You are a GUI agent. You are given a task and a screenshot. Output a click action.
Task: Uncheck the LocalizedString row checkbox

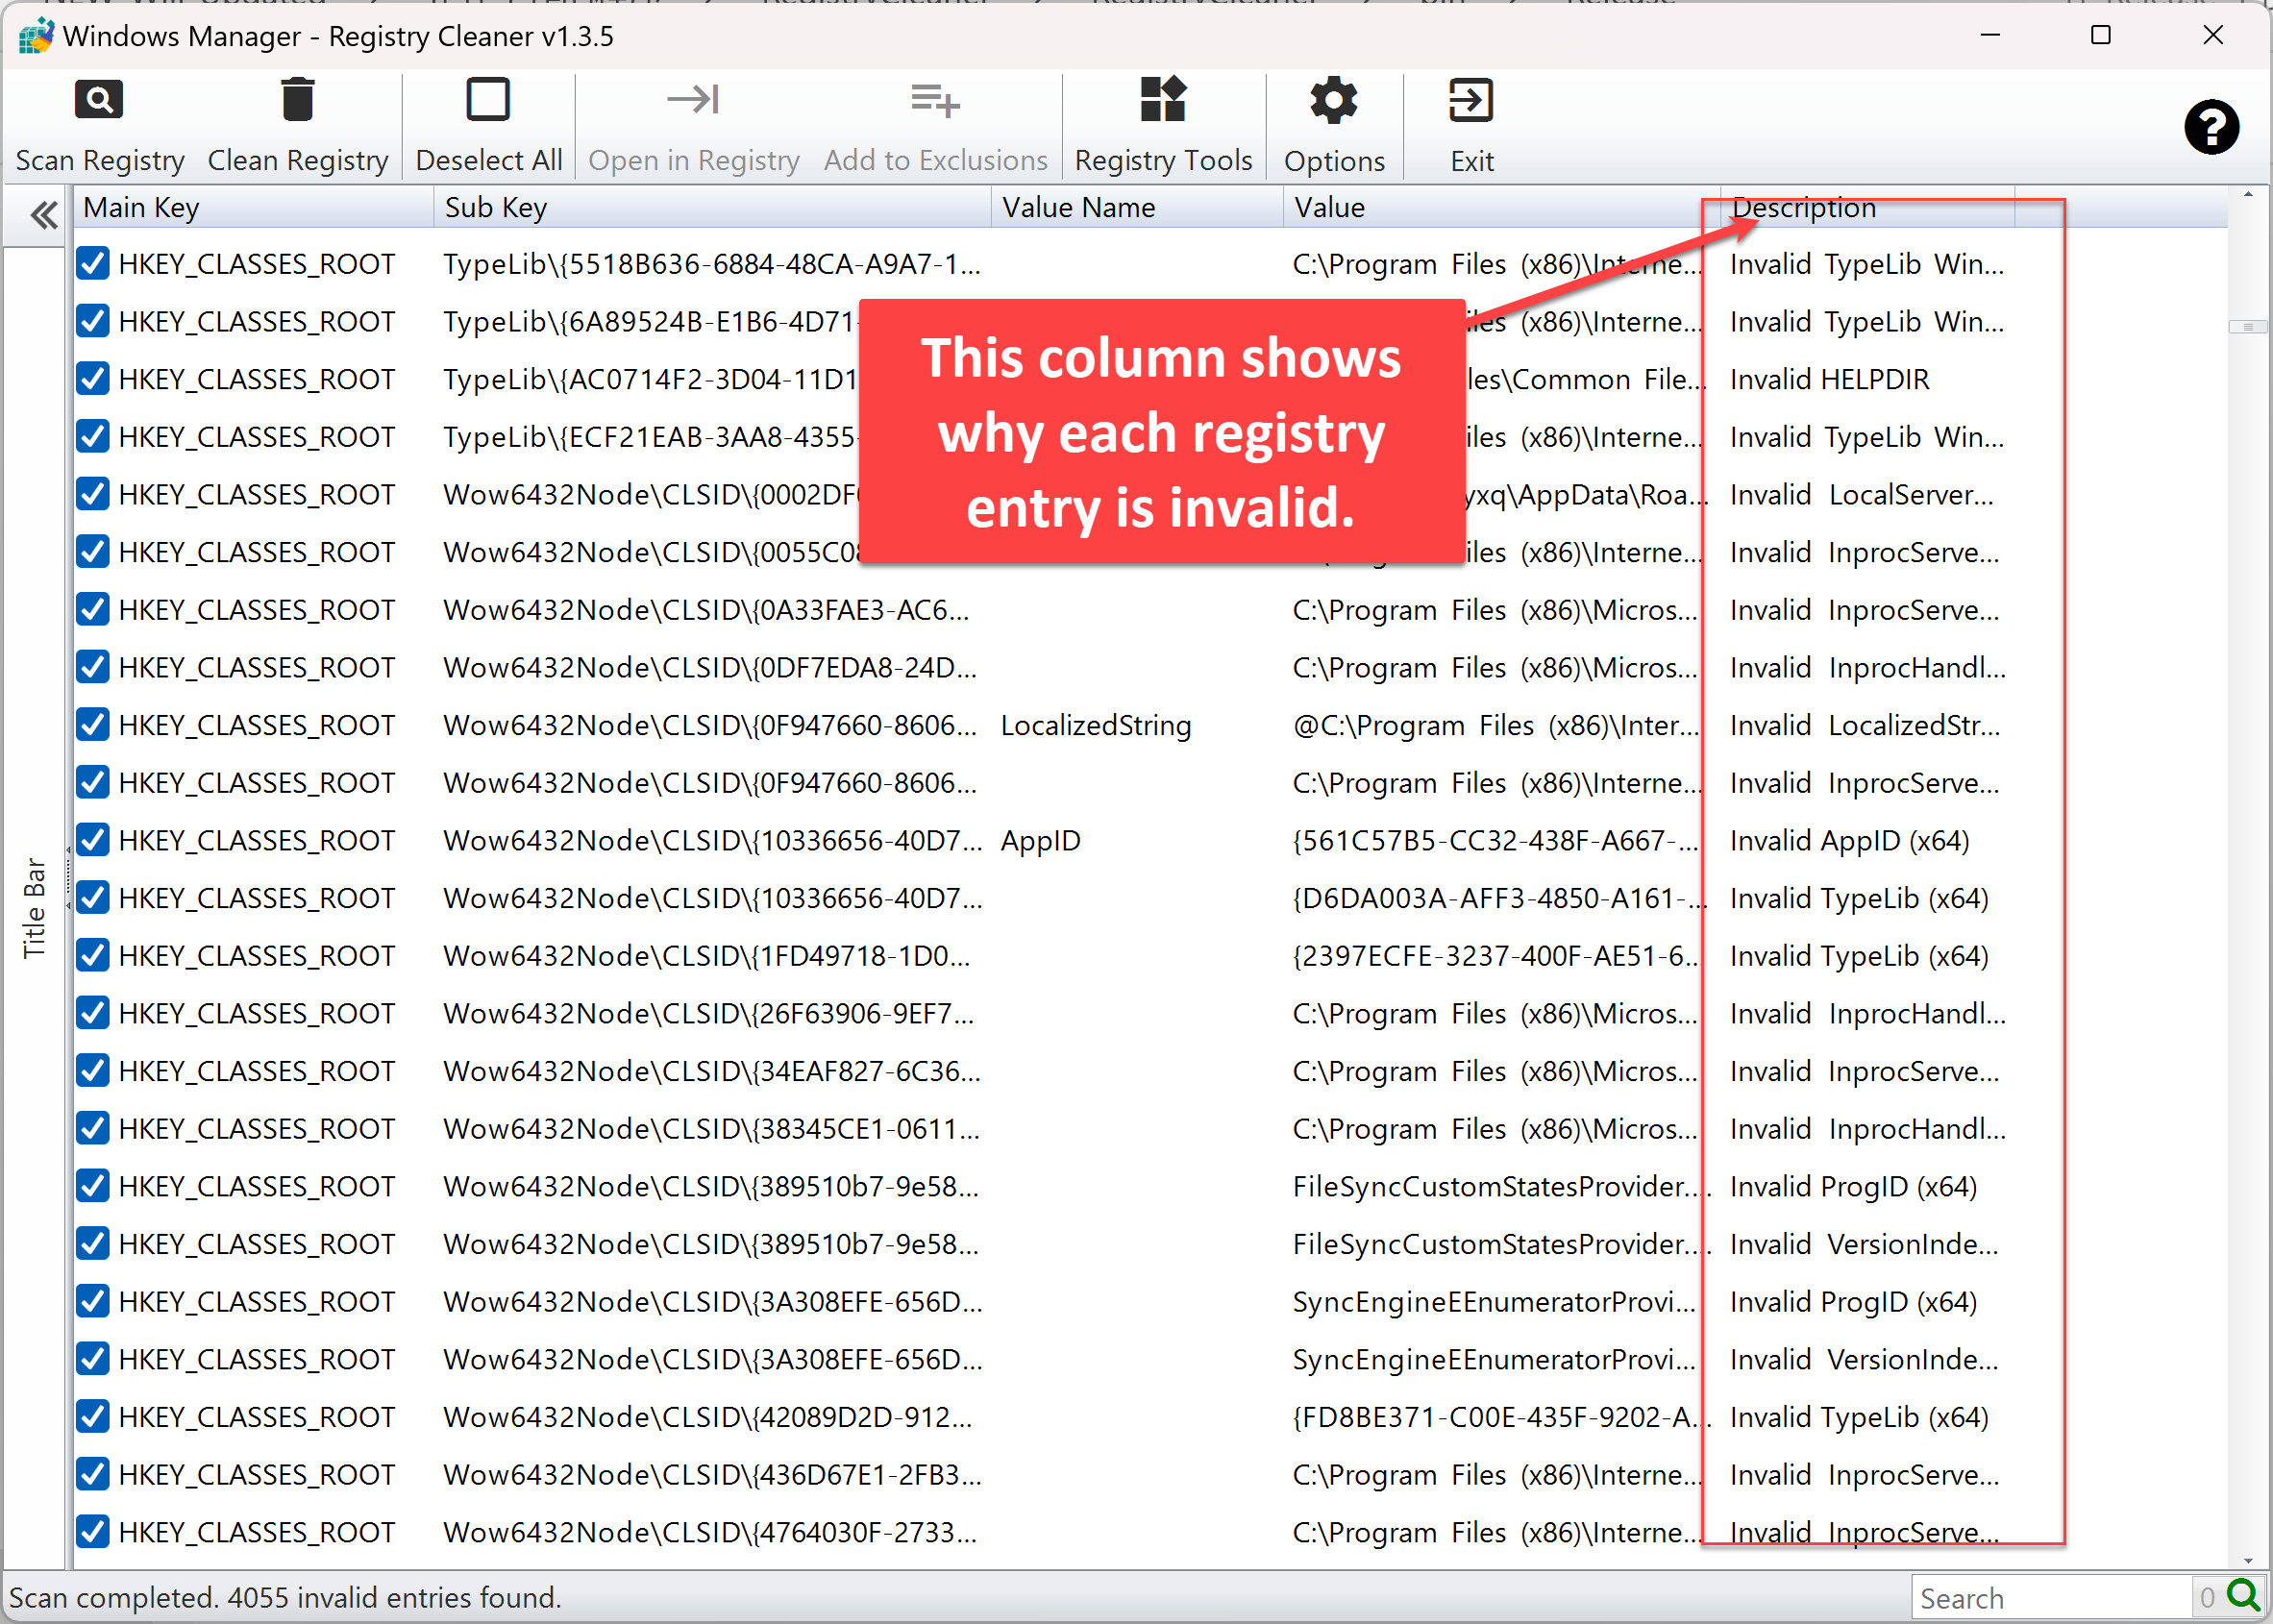coord(93,725)
